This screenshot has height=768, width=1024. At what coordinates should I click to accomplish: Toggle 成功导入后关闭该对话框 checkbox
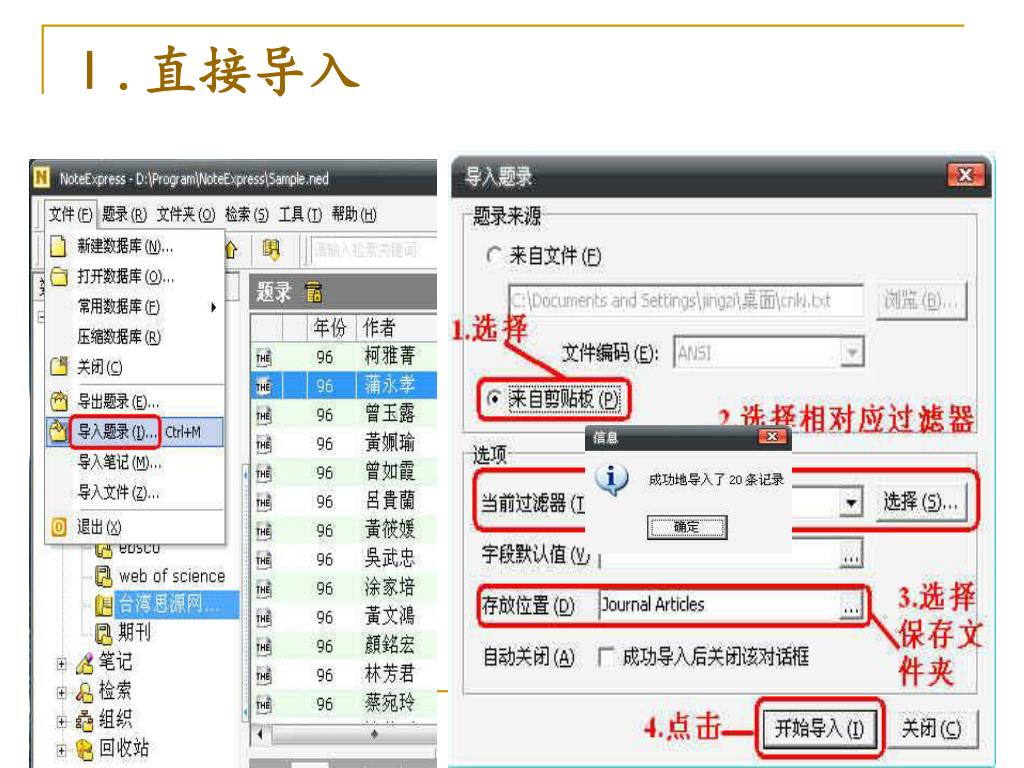[x=605, y=656]
